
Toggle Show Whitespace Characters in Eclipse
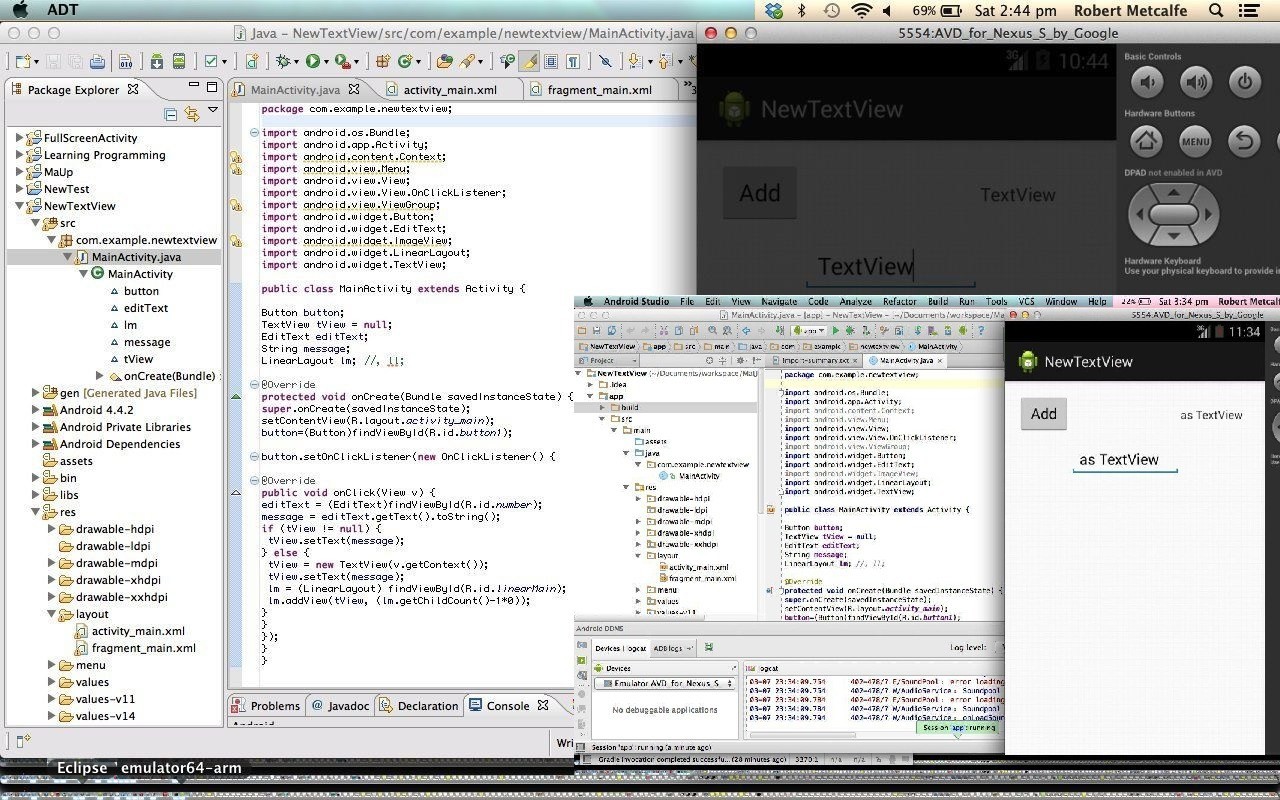(573, 61)
